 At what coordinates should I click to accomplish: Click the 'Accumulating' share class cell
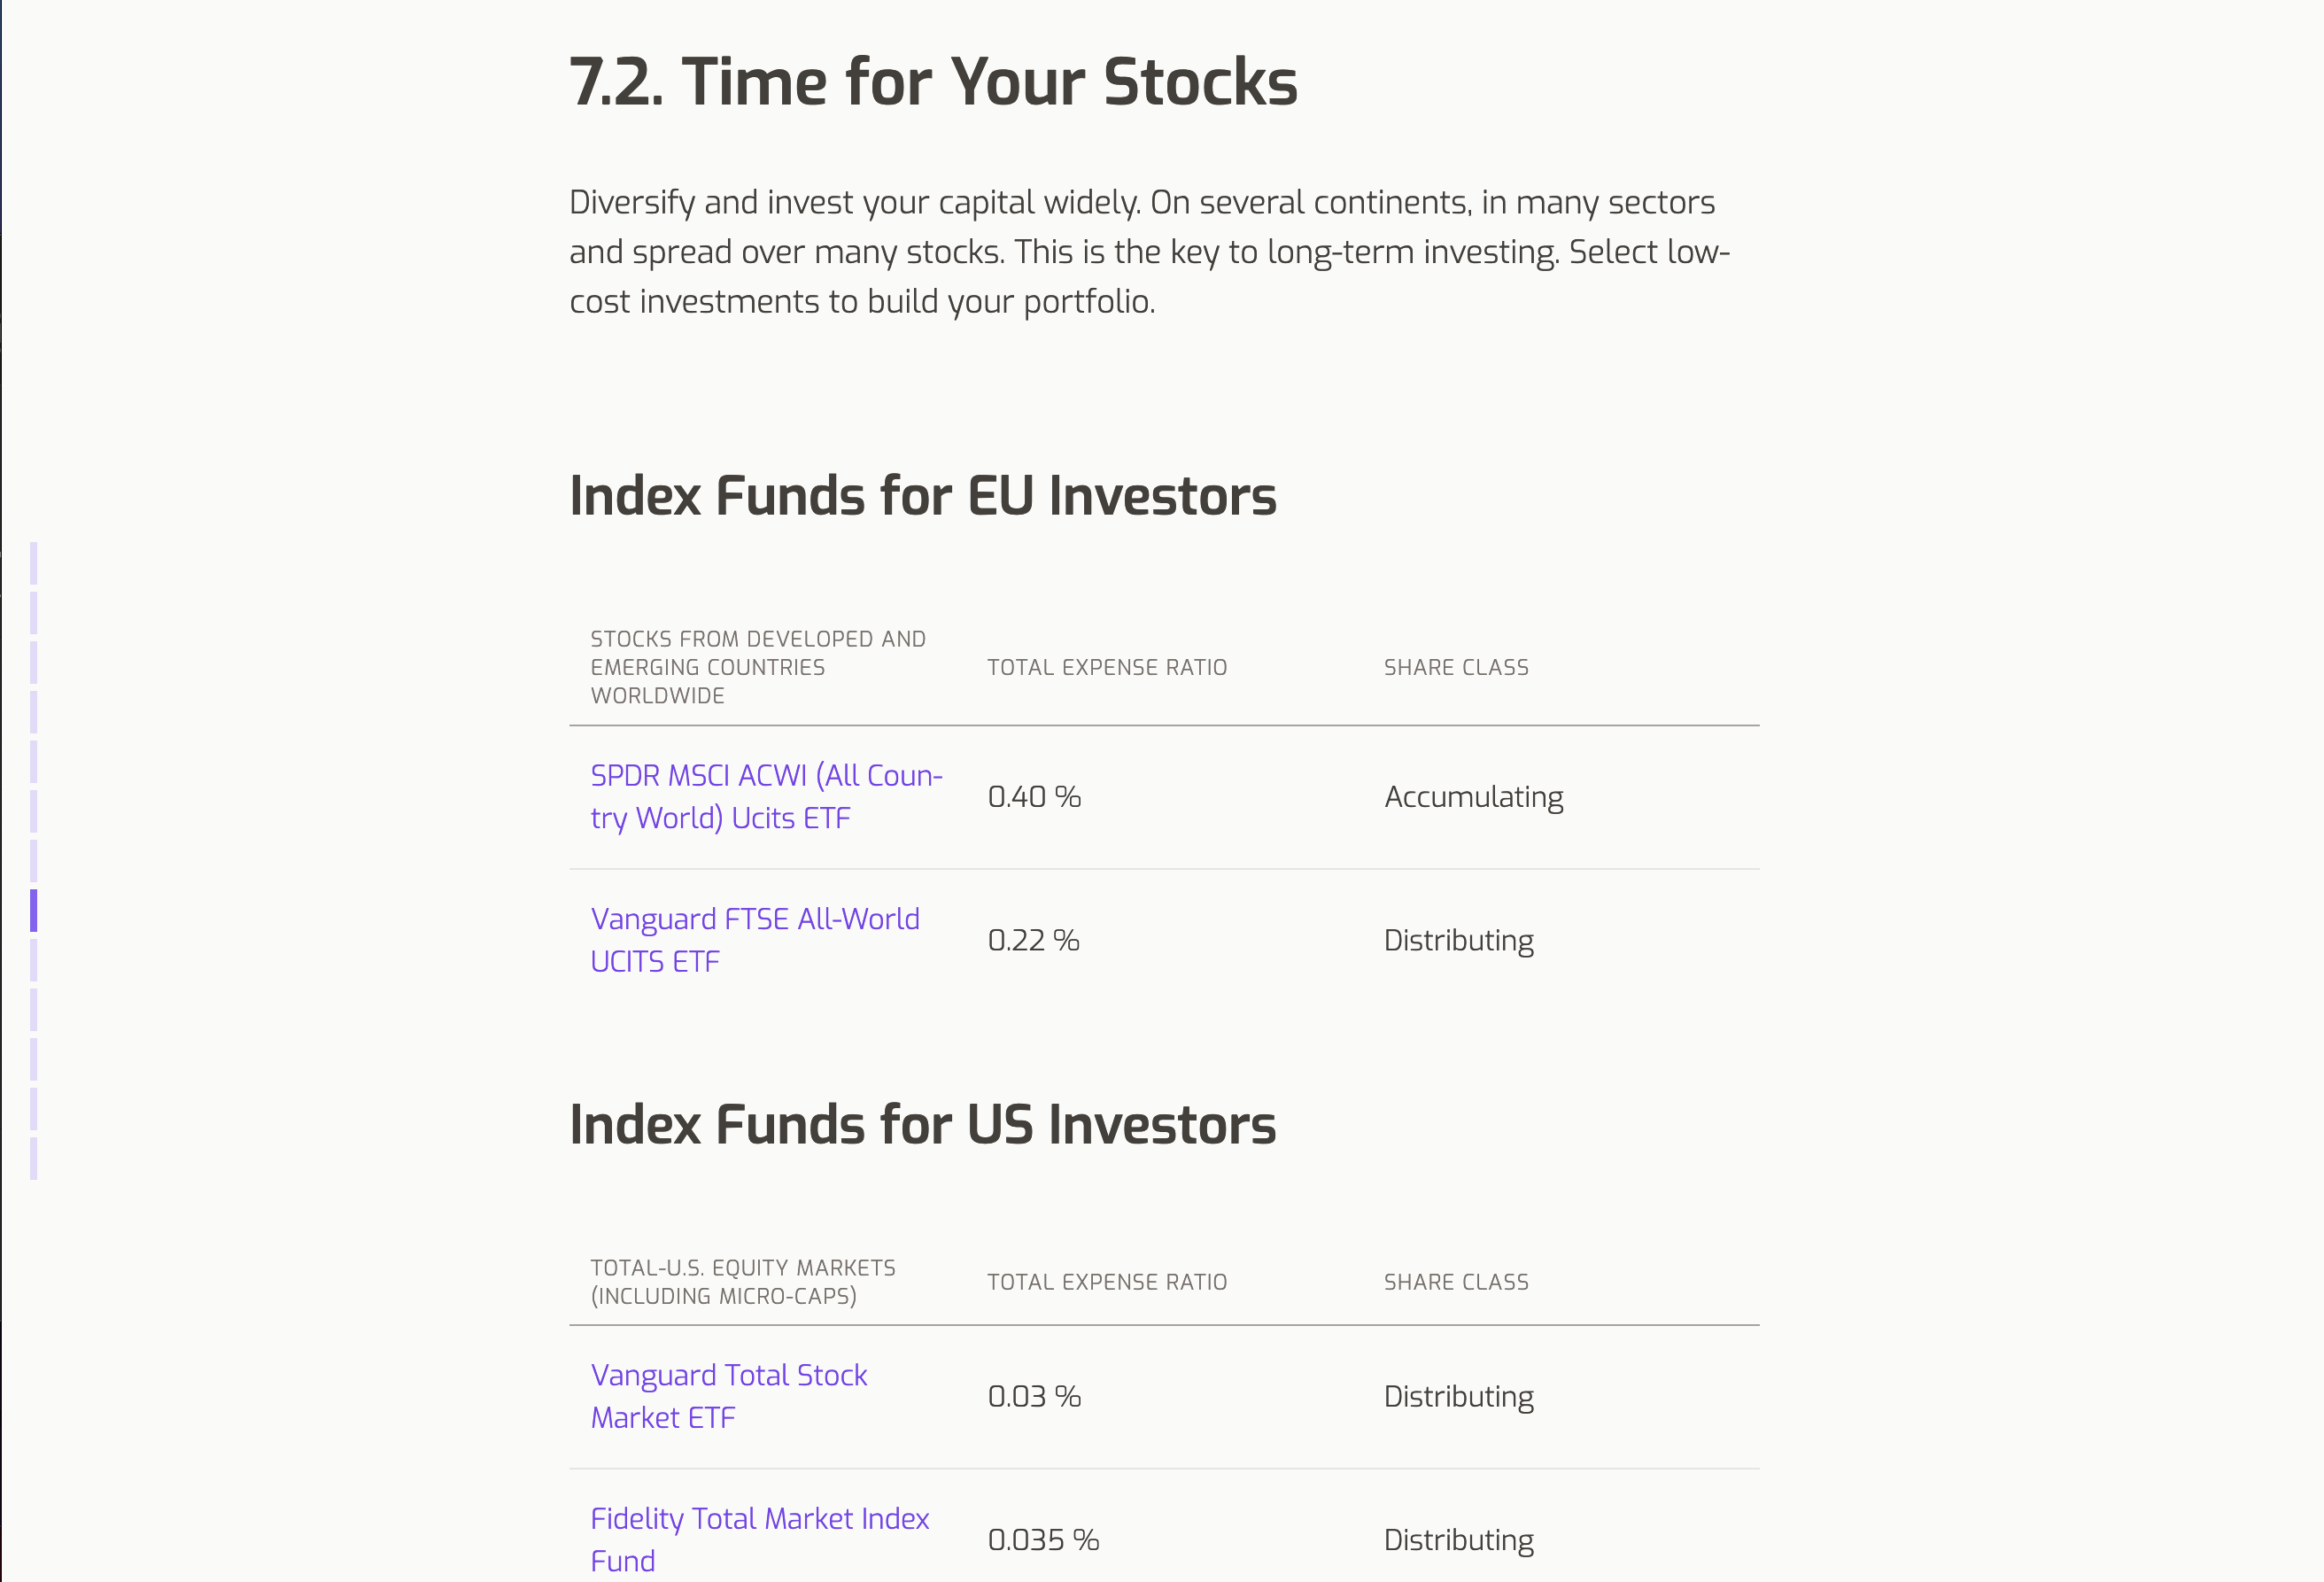1473,797
